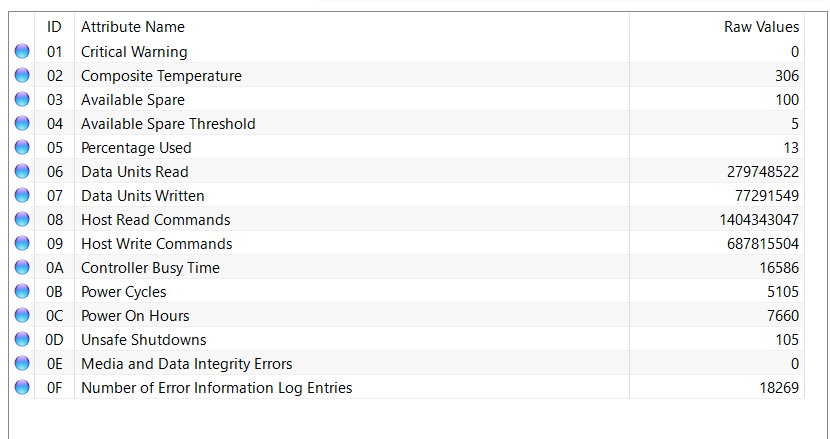
Task: Select the Host Write Commands attribute row
Action: point(407,244)
